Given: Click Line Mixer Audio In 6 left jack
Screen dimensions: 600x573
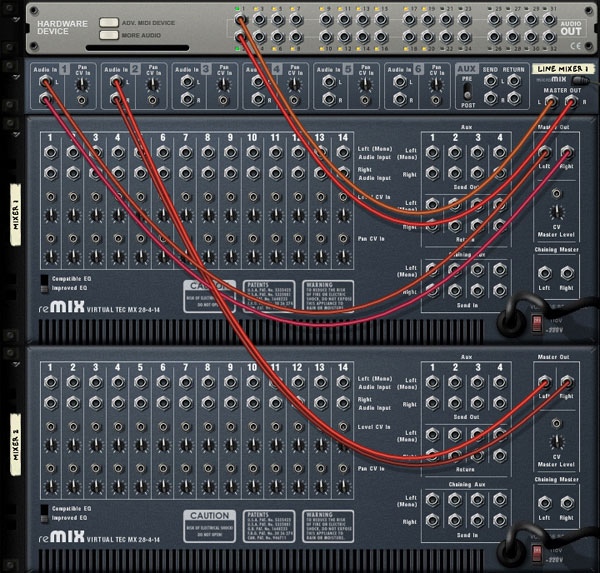Looking at the screenshot, I should pos(399,81).
